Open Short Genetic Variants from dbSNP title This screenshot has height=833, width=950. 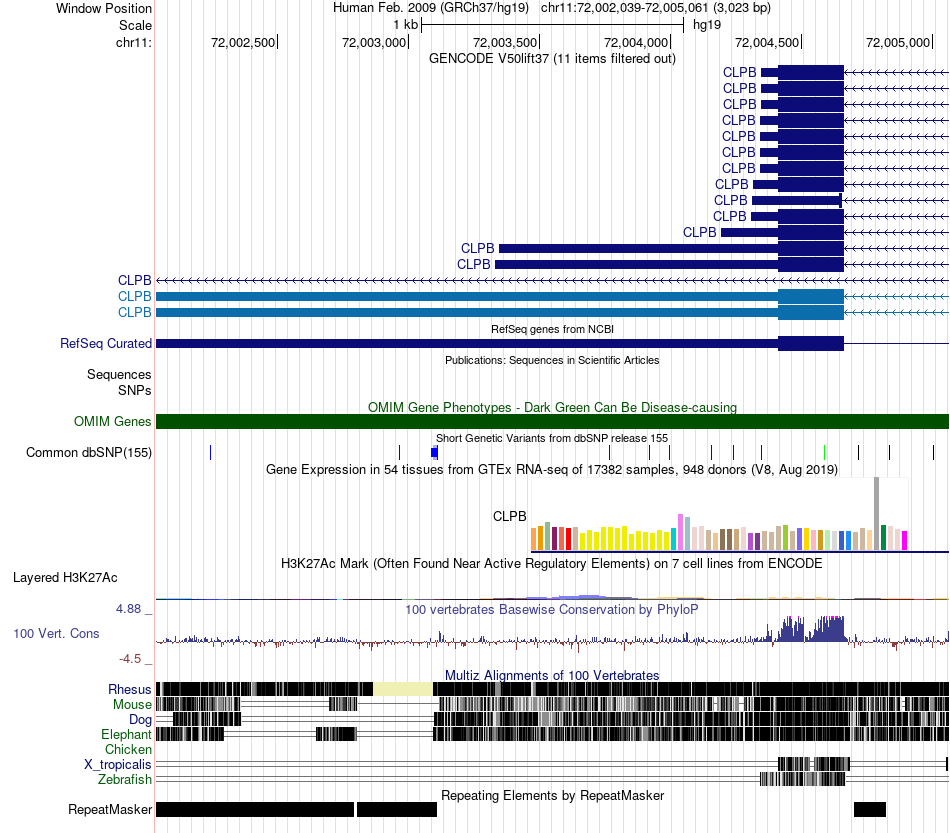[x=552, y=438]
